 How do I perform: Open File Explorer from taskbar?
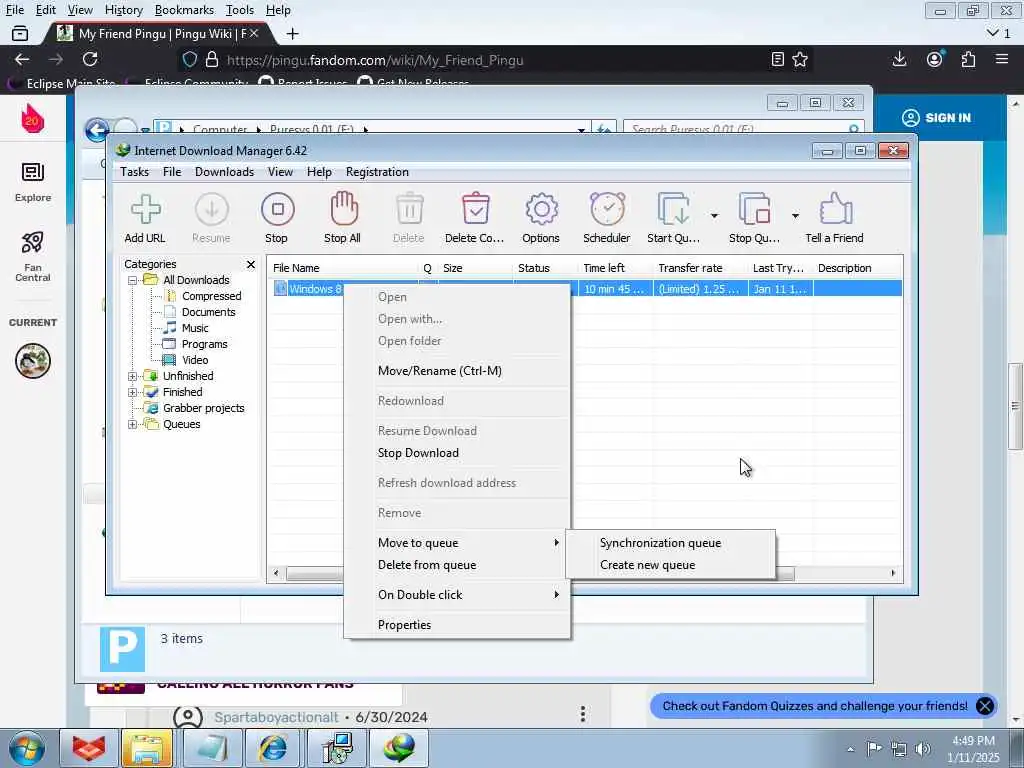coord(147,748)
